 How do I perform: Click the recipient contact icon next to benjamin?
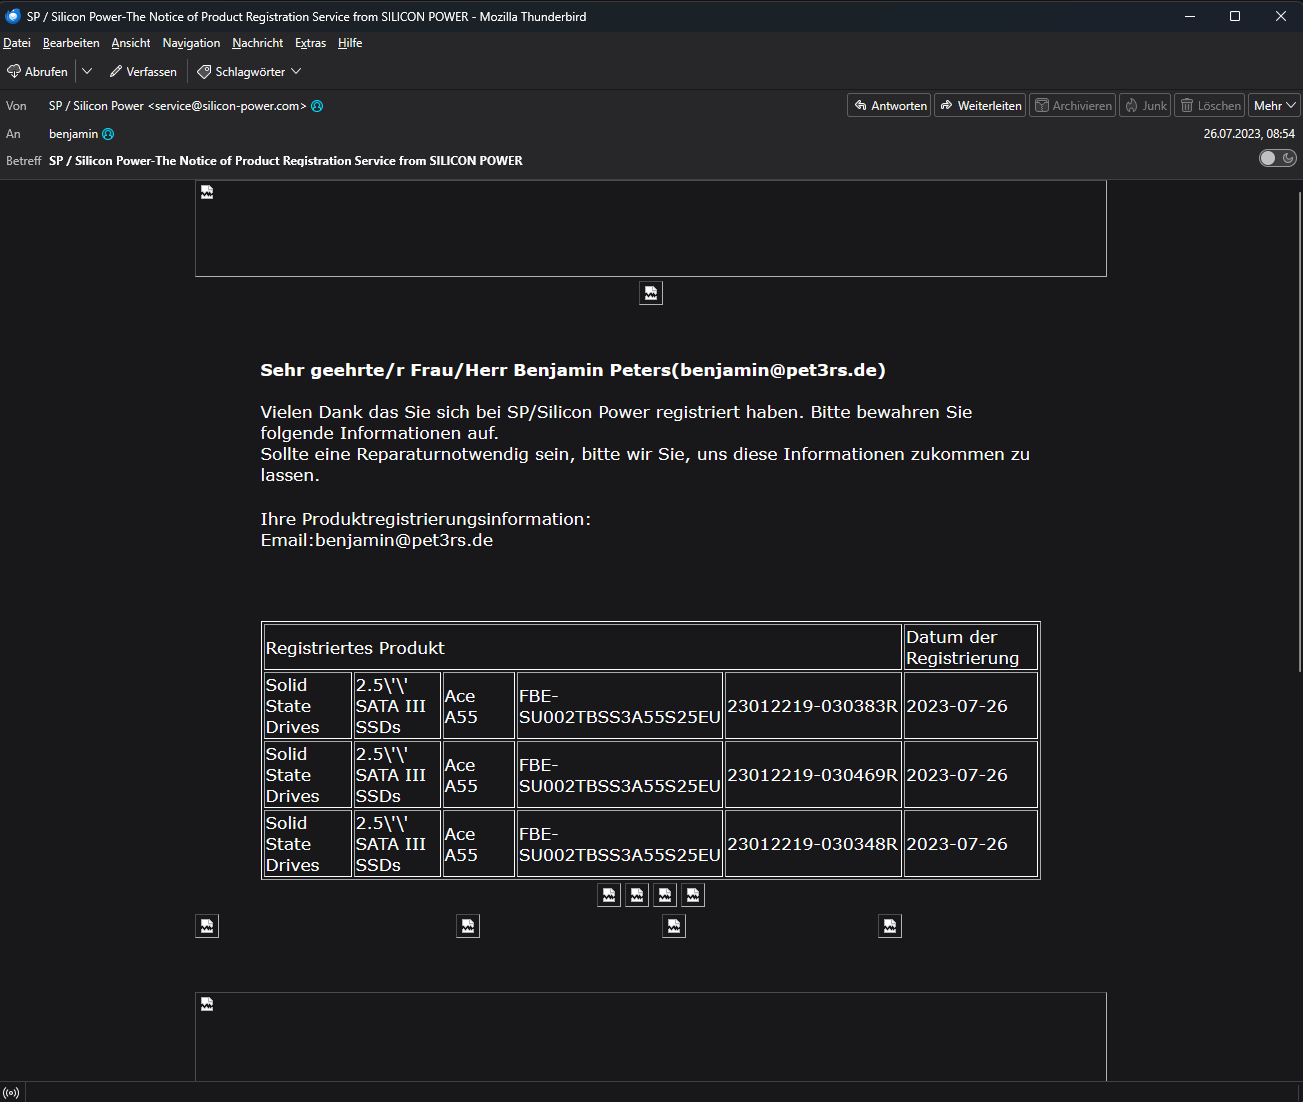point(108,134)
